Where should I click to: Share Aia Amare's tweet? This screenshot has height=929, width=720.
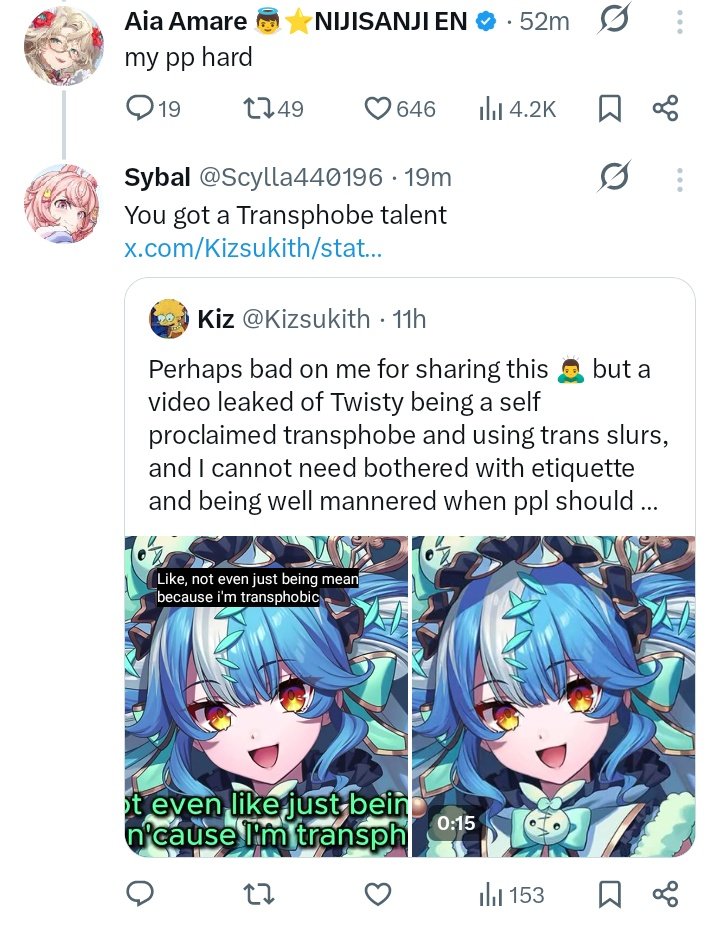click(665, 108)
